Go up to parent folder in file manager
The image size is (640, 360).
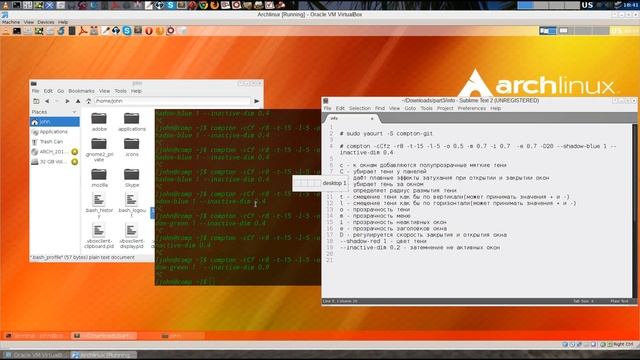pyautogui.click(x=78, y=101)
